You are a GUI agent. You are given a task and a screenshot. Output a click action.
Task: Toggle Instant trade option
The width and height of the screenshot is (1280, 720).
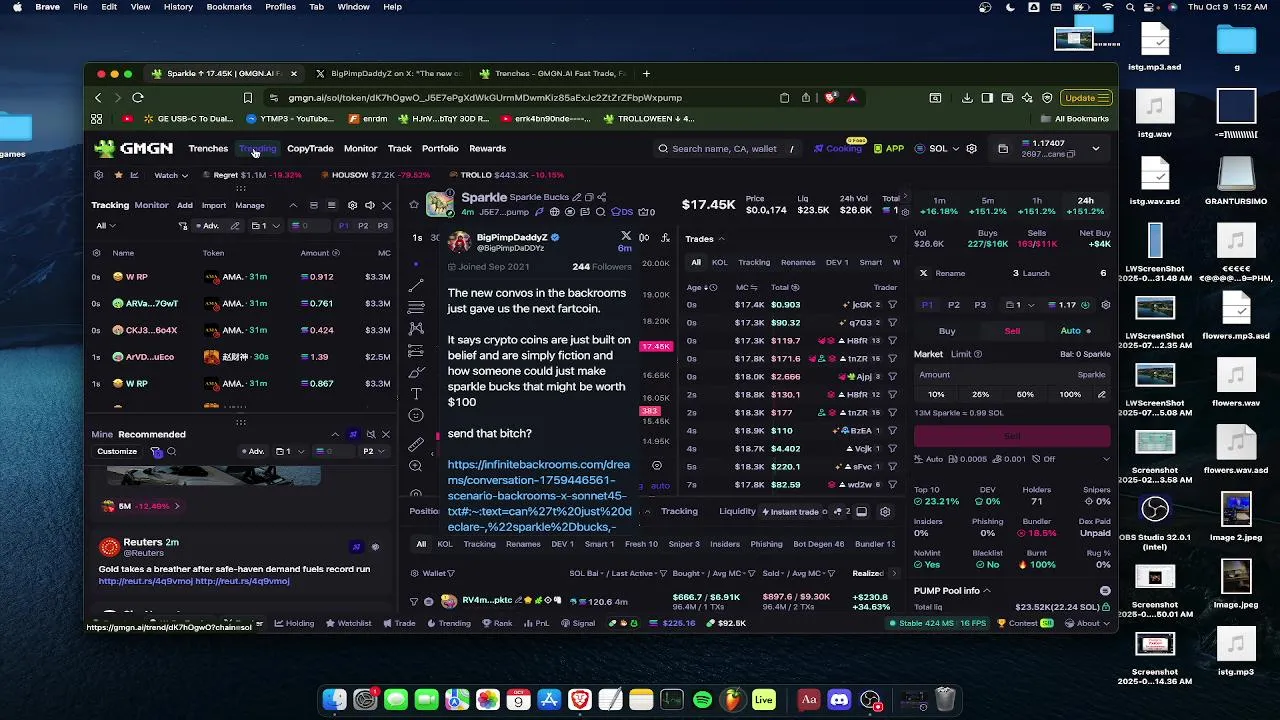pyautogui.click(x=795, y=512)
